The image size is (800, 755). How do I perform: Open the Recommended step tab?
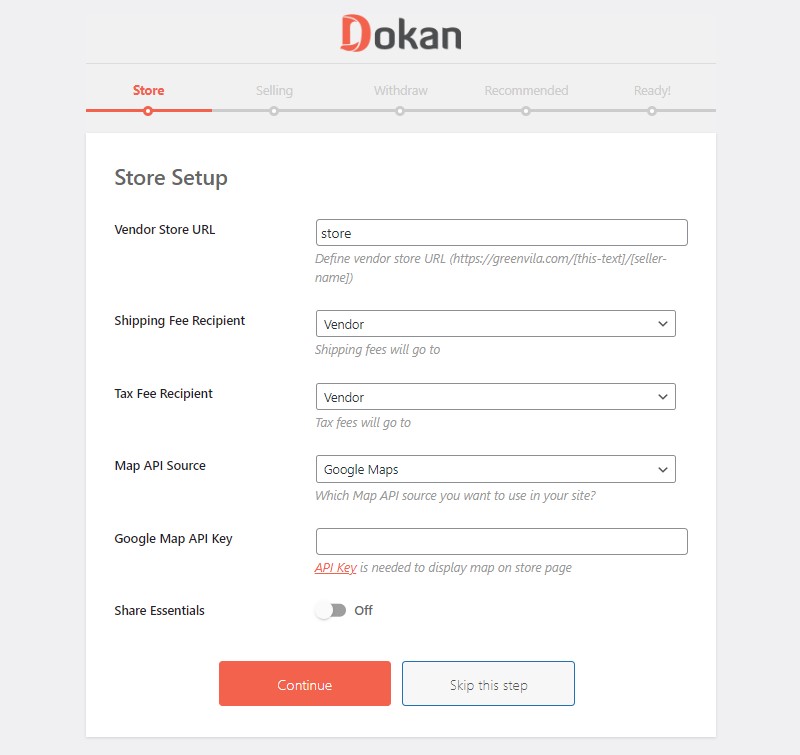[x=526, y=90]
